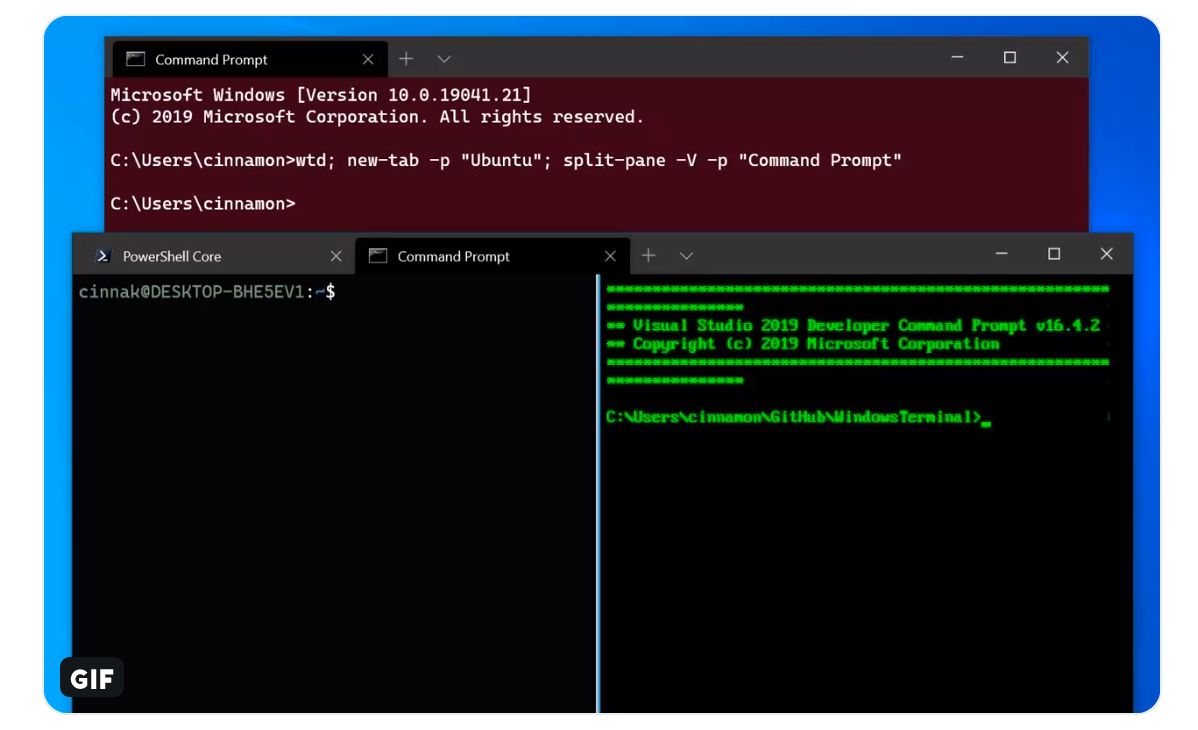Click the cmd icon on the back window tab

coord(136,59)
